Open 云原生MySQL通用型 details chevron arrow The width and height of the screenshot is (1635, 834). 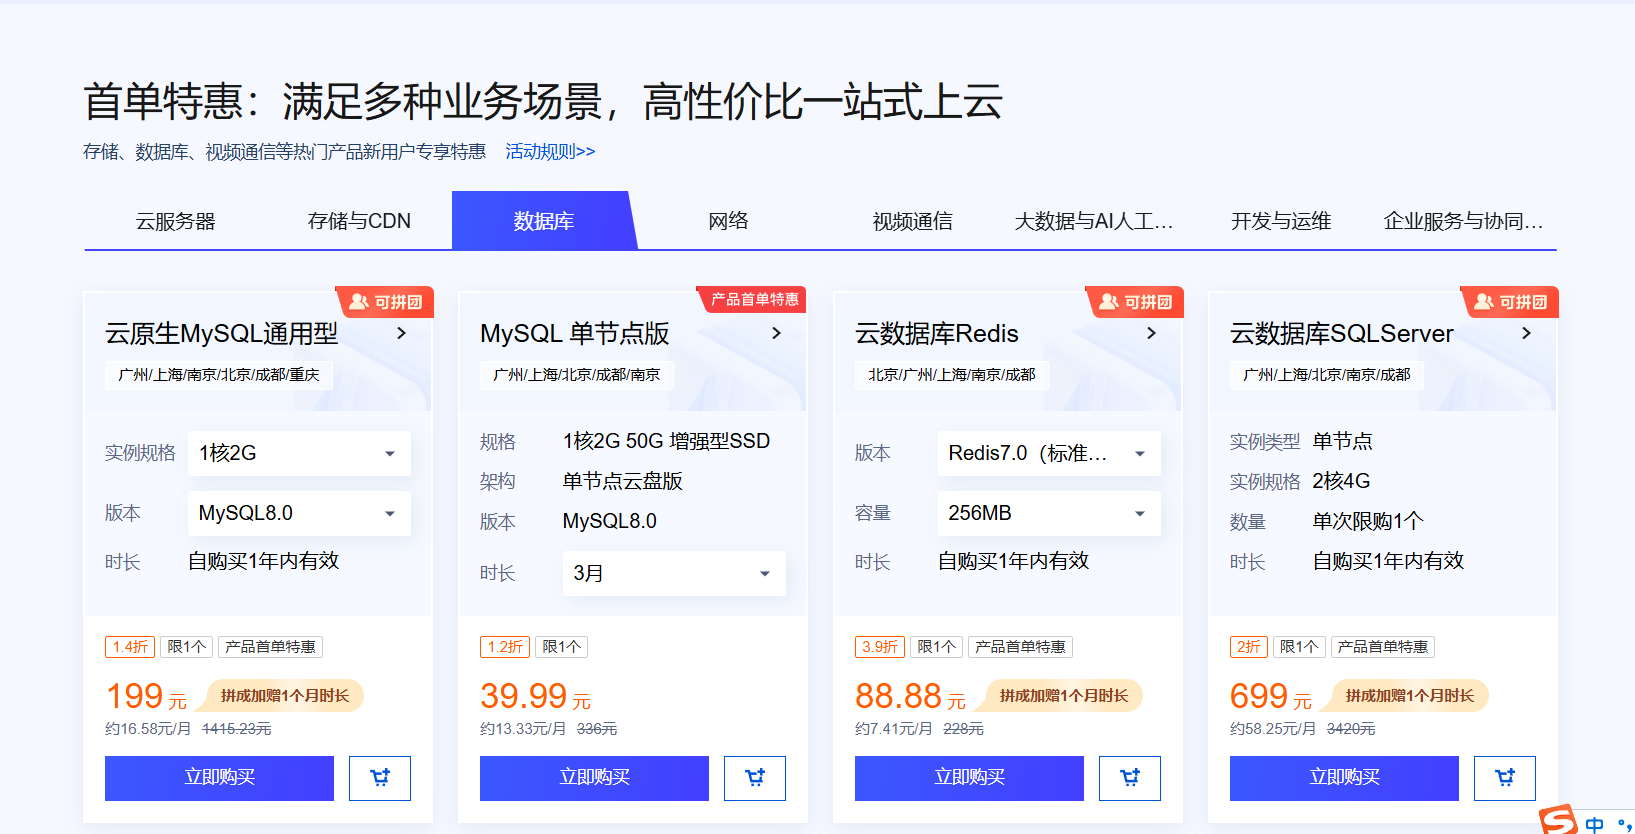tap(401, 333)
